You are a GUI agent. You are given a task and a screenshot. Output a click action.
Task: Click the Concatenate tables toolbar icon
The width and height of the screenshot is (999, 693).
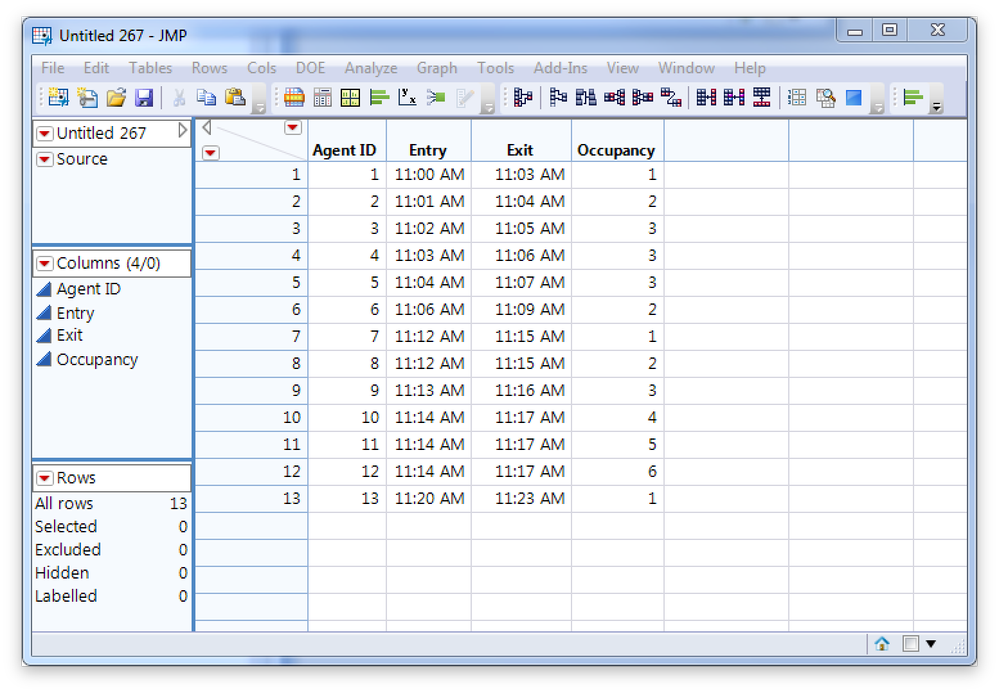(762, 97)
